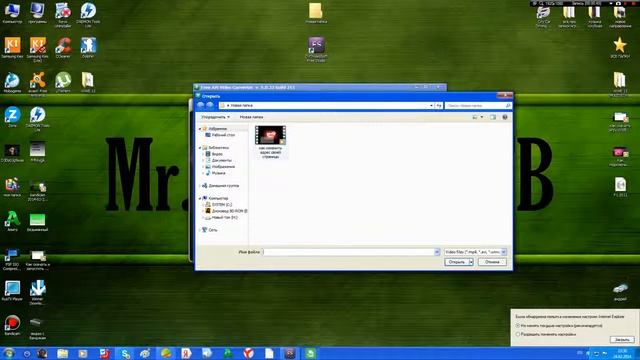Viewport: 640px width, 360px height.
Task: Open the view options dropdown arrow
Action: (x=482, y=117)
